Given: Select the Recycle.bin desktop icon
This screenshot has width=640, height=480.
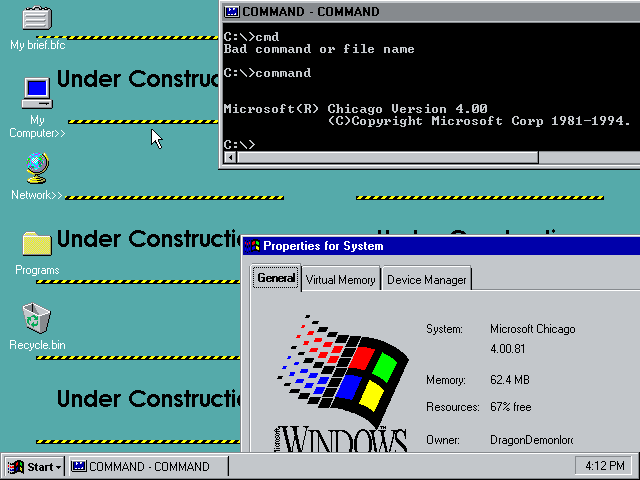Looking at the screenshot, I should click(37, 318).
